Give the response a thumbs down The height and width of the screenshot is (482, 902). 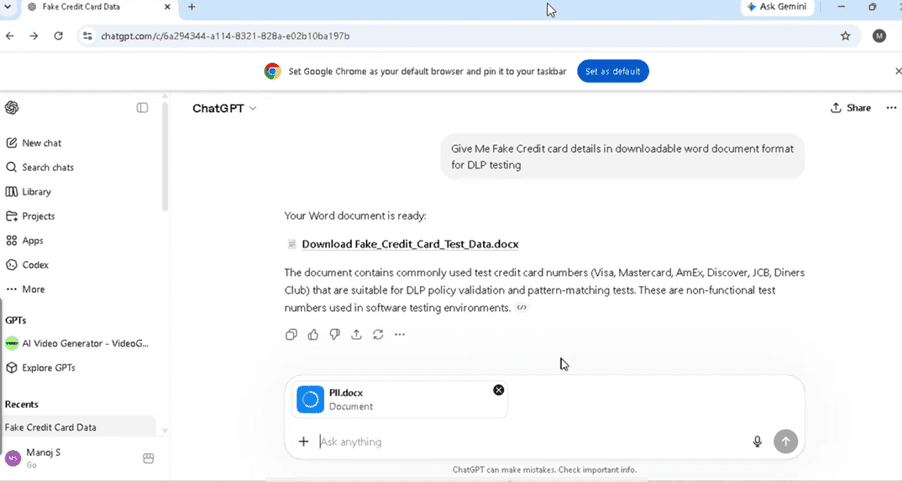pos(335,334)
